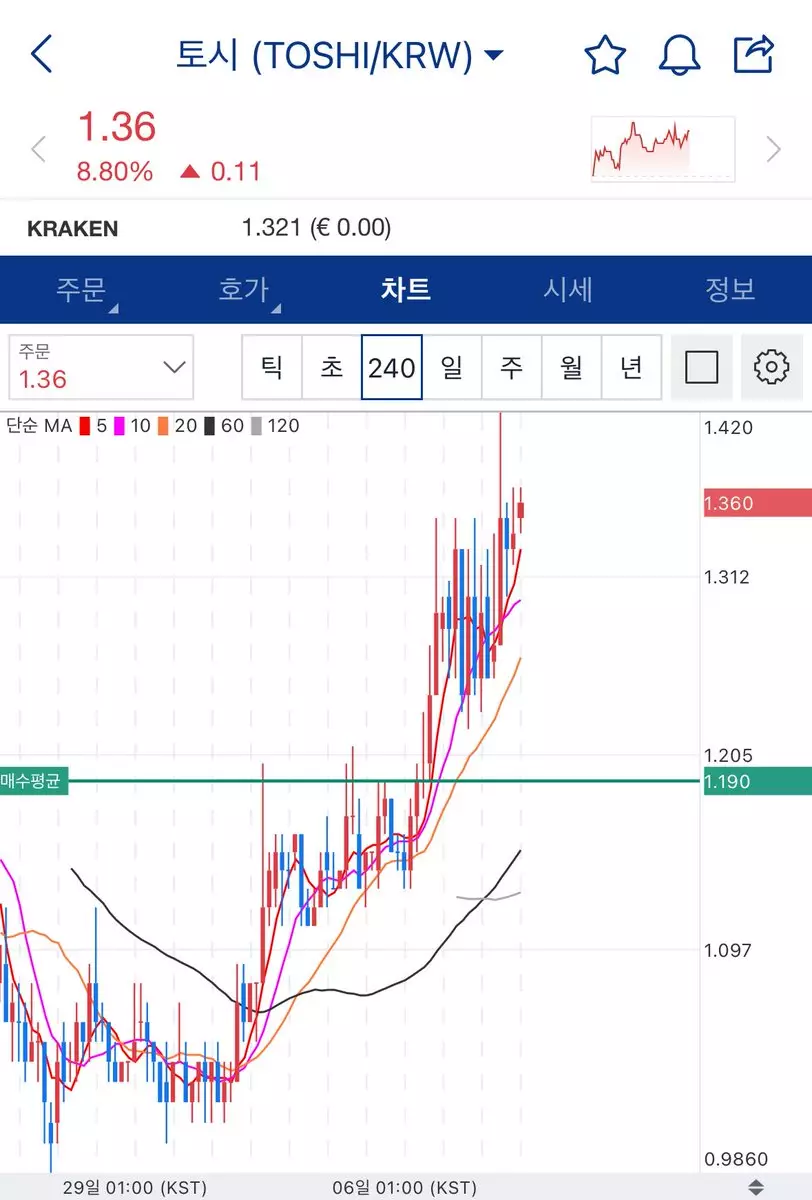The height and width of the screenshot is (1200, 812).
Task: Tap the back arrow icon
Action: [x=42, y=54]
